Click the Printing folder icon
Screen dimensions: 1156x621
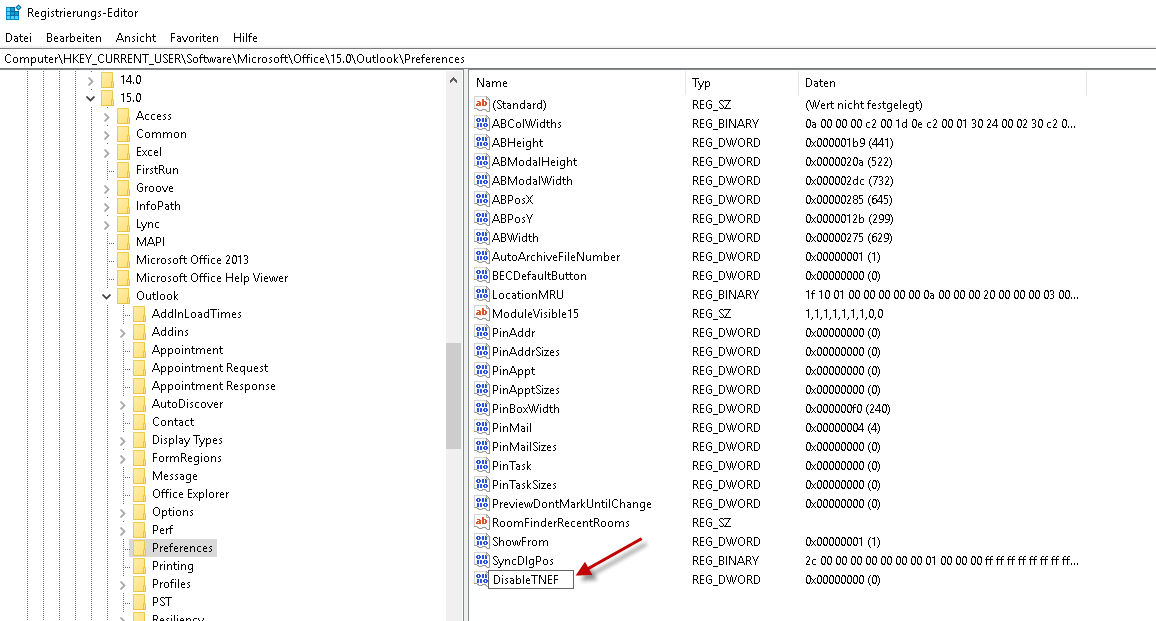click(139, 566)
